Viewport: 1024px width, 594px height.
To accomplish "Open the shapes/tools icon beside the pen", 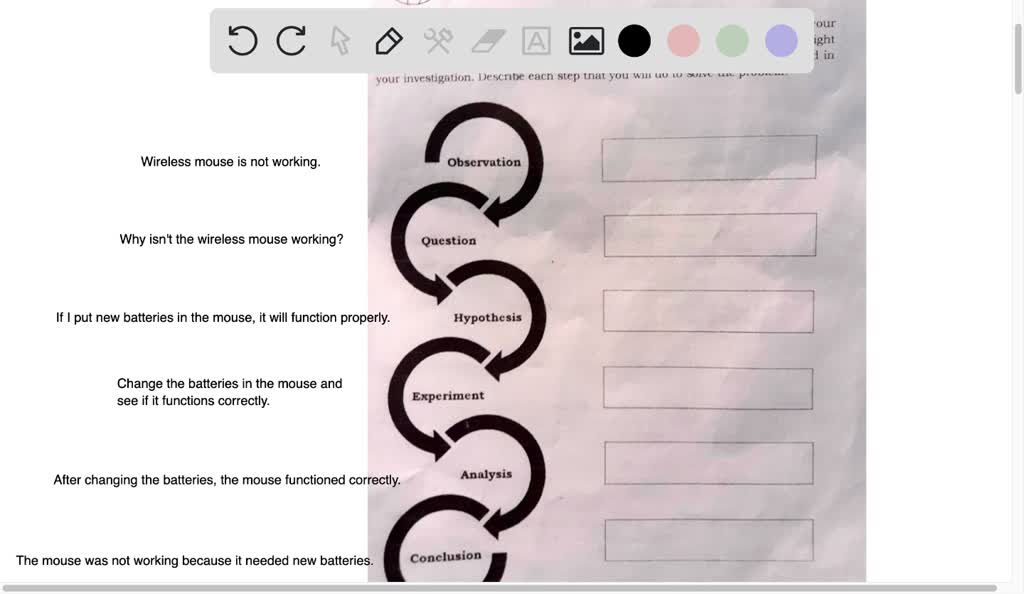I will [x=437, y=40].
